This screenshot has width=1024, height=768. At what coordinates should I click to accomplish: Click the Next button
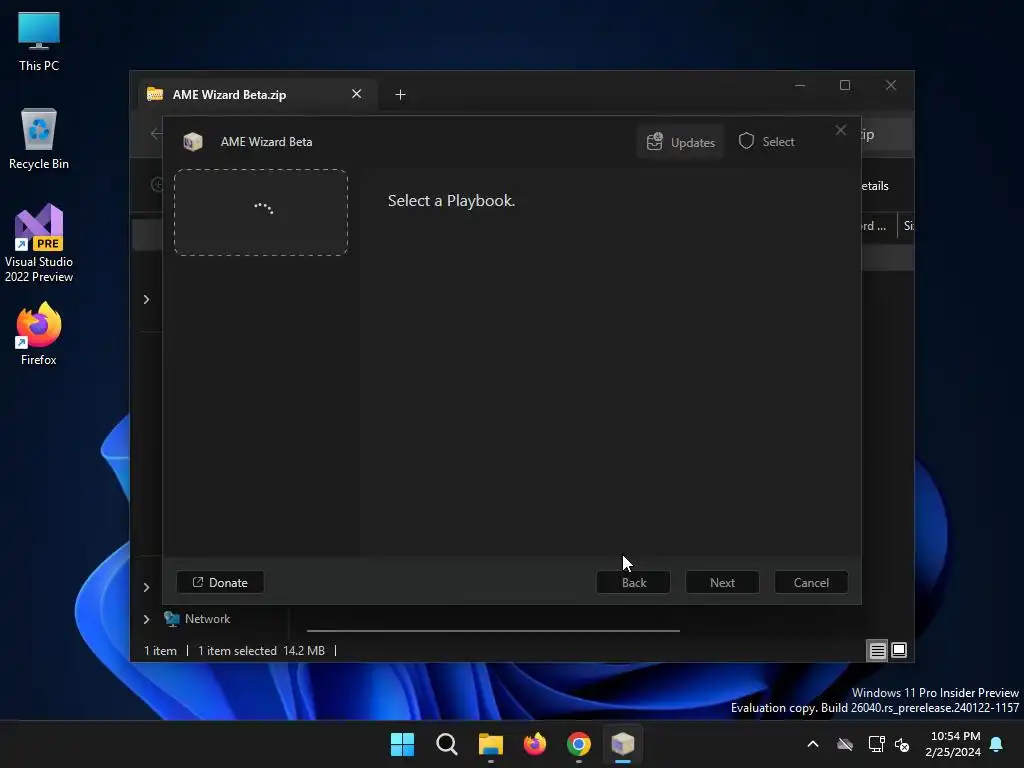point(722,583)
